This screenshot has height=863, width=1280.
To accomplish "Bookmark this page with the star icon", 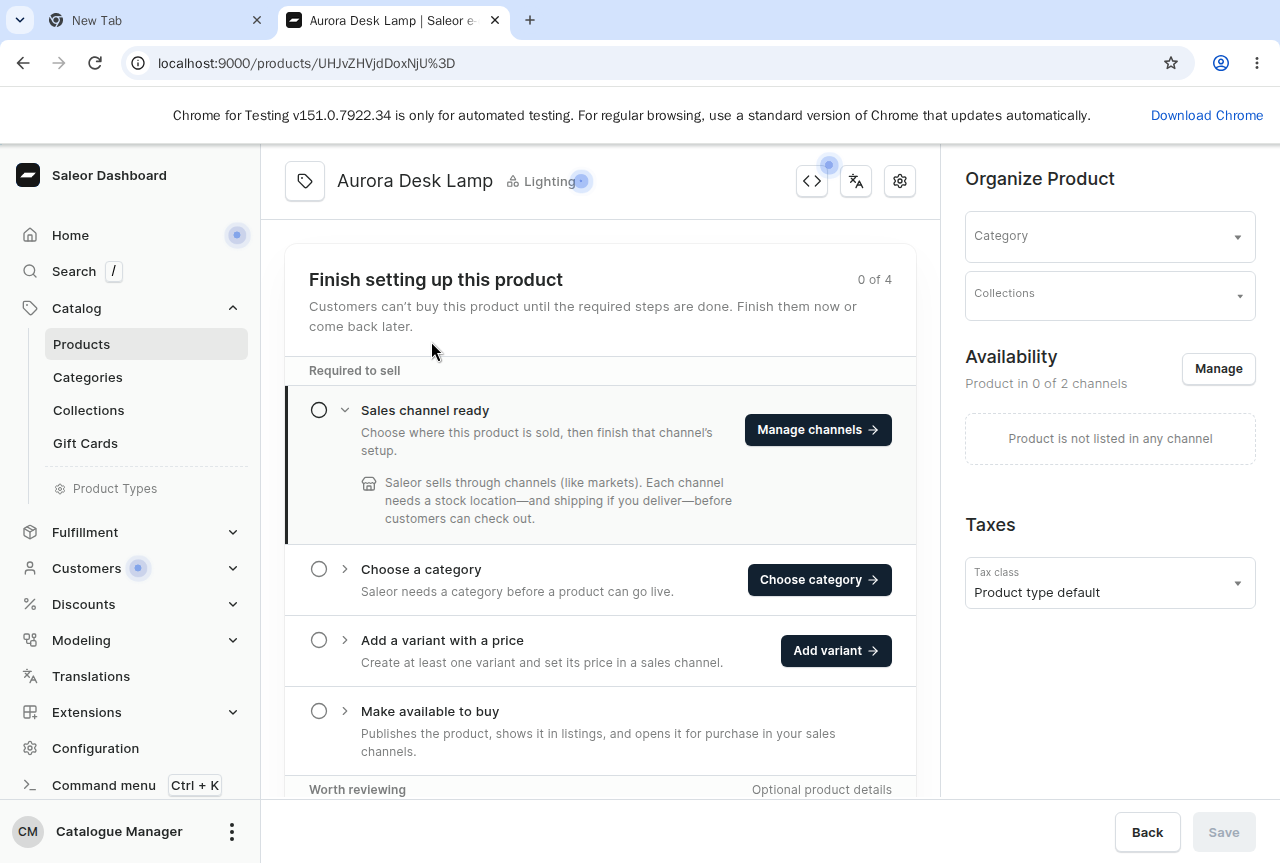I will [1171, 63].
